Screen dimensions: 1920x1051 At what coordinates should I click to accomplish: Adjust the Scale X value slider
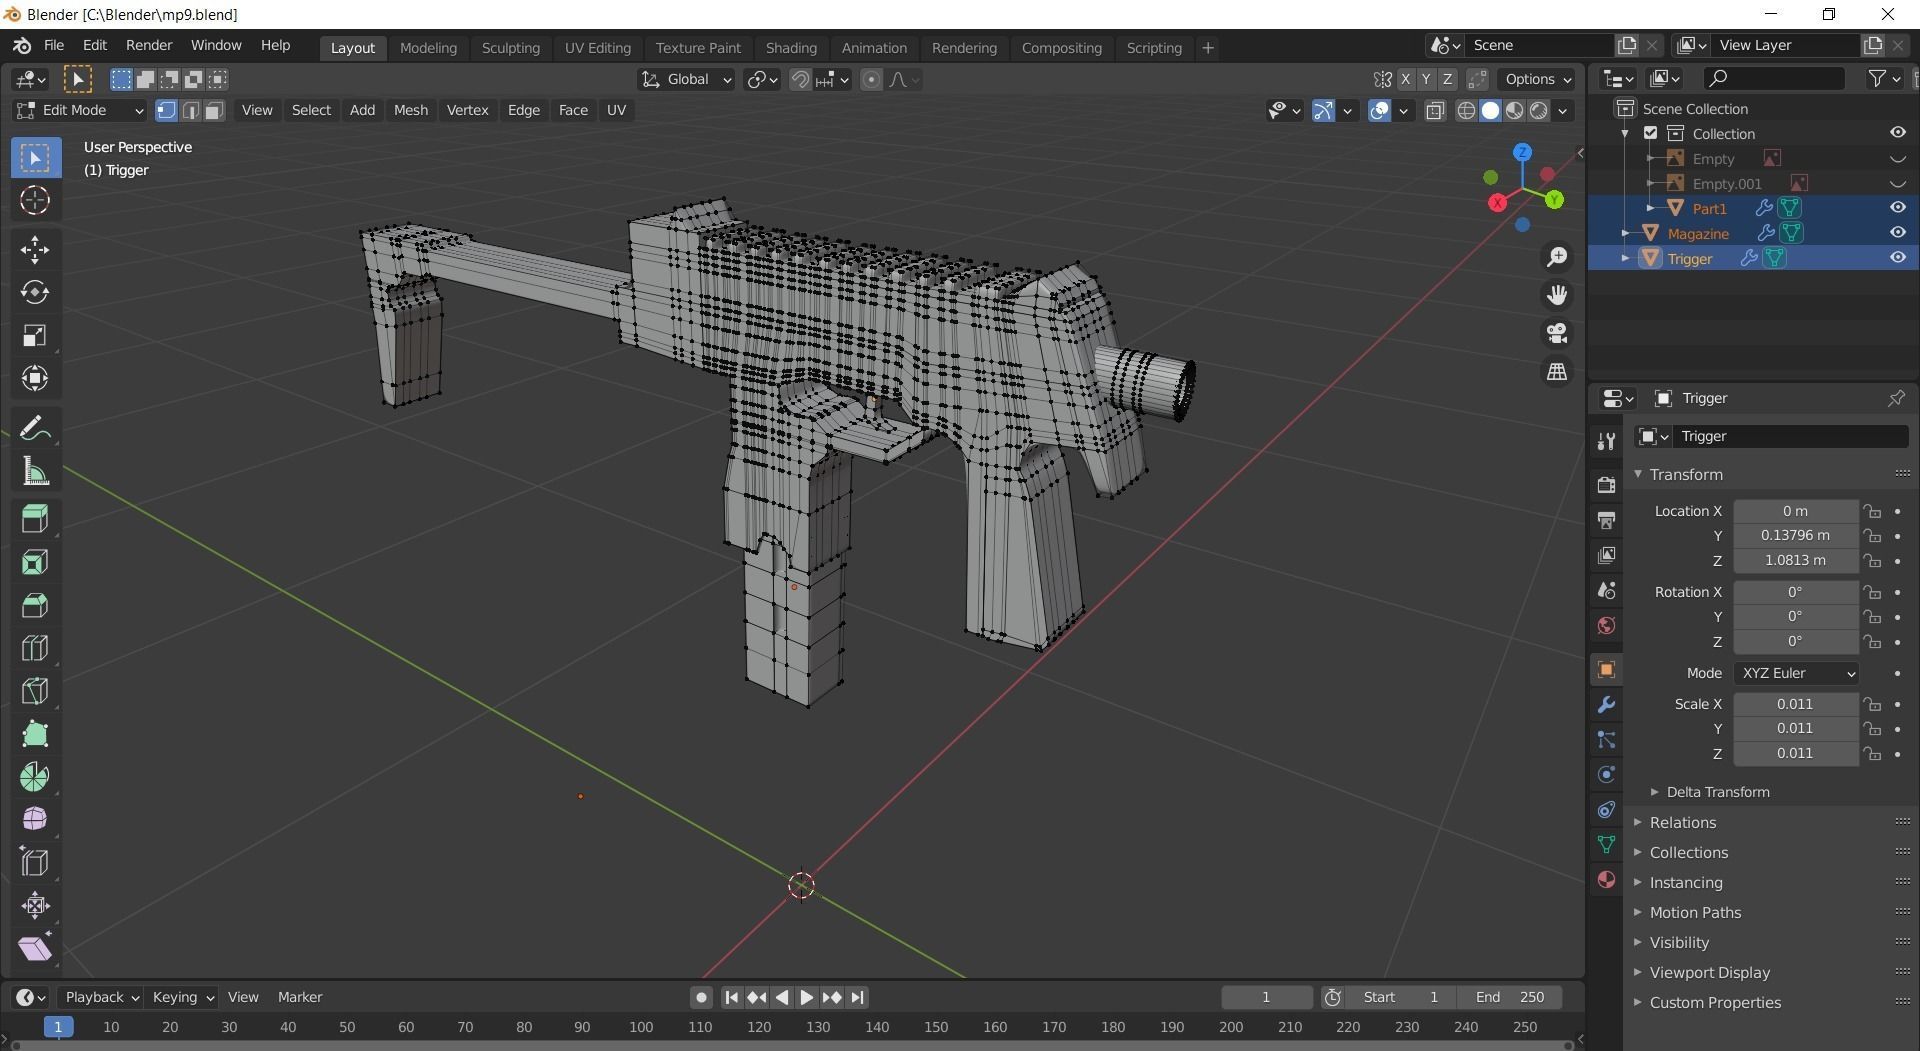click(1795, 703)
